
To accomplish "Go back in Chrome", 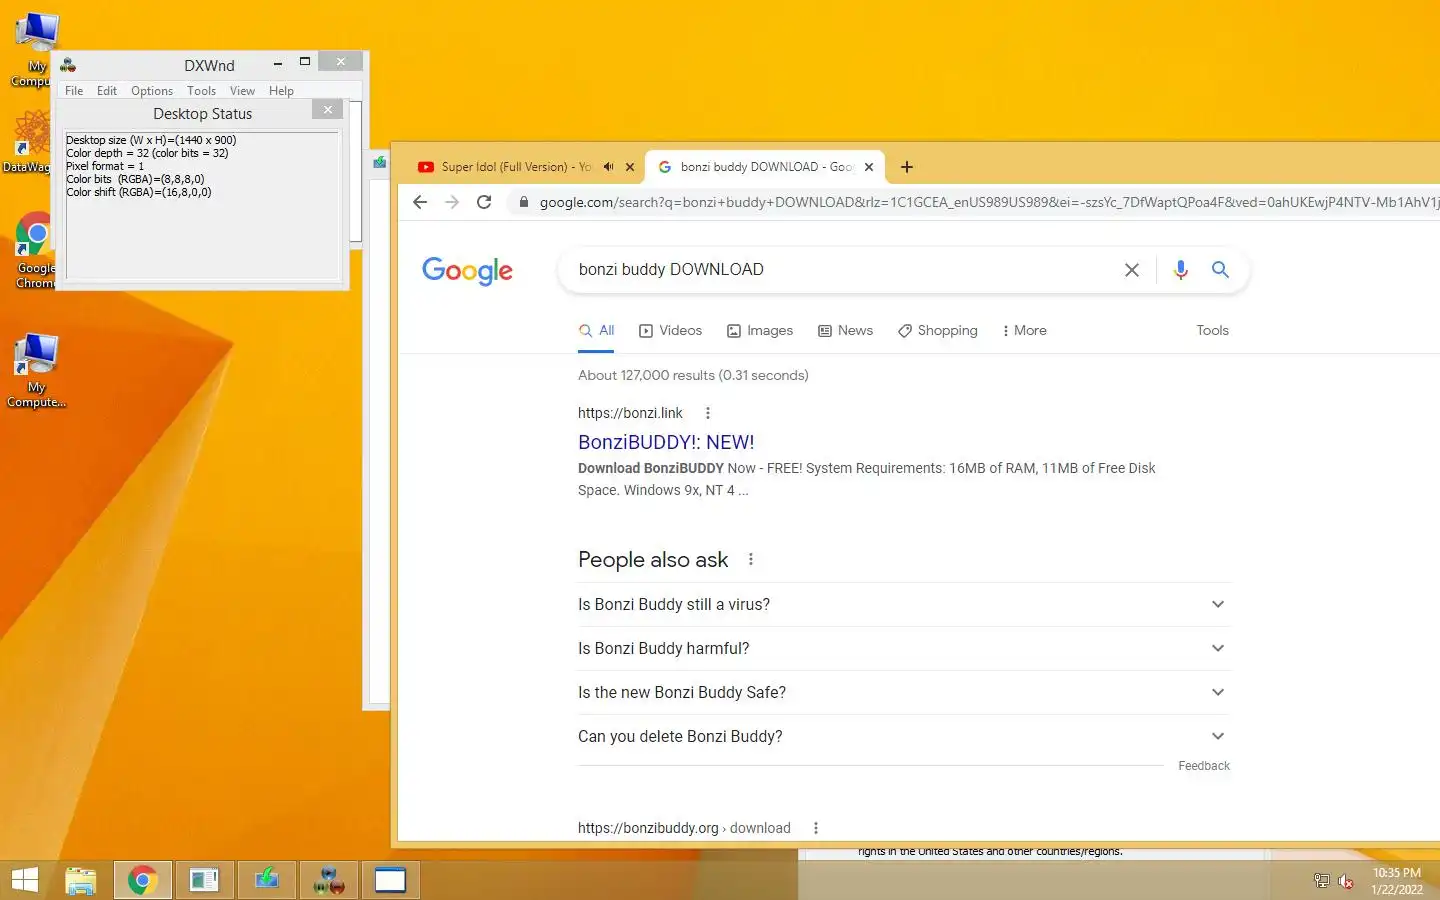I will (x=420, y=202).
